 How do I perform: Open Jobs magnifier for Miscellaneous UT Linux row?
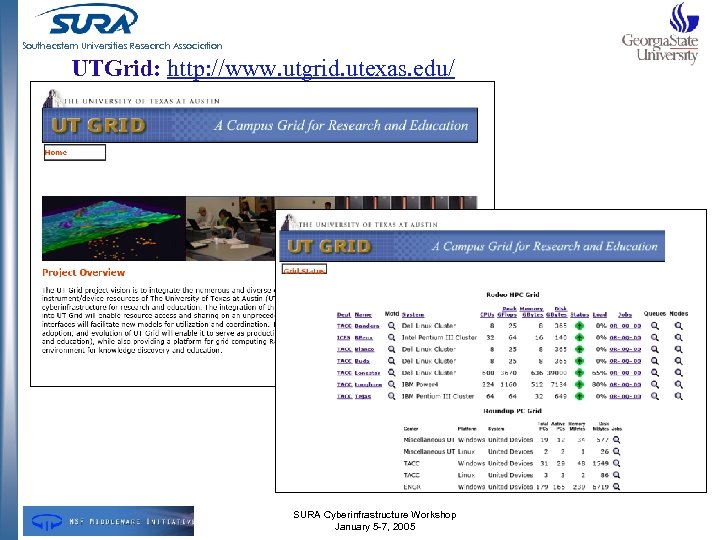tap(616, 451)
